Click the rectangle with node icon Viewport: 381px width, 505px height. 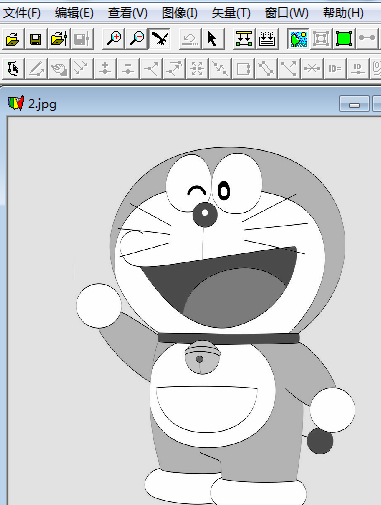tap(243, 69)
